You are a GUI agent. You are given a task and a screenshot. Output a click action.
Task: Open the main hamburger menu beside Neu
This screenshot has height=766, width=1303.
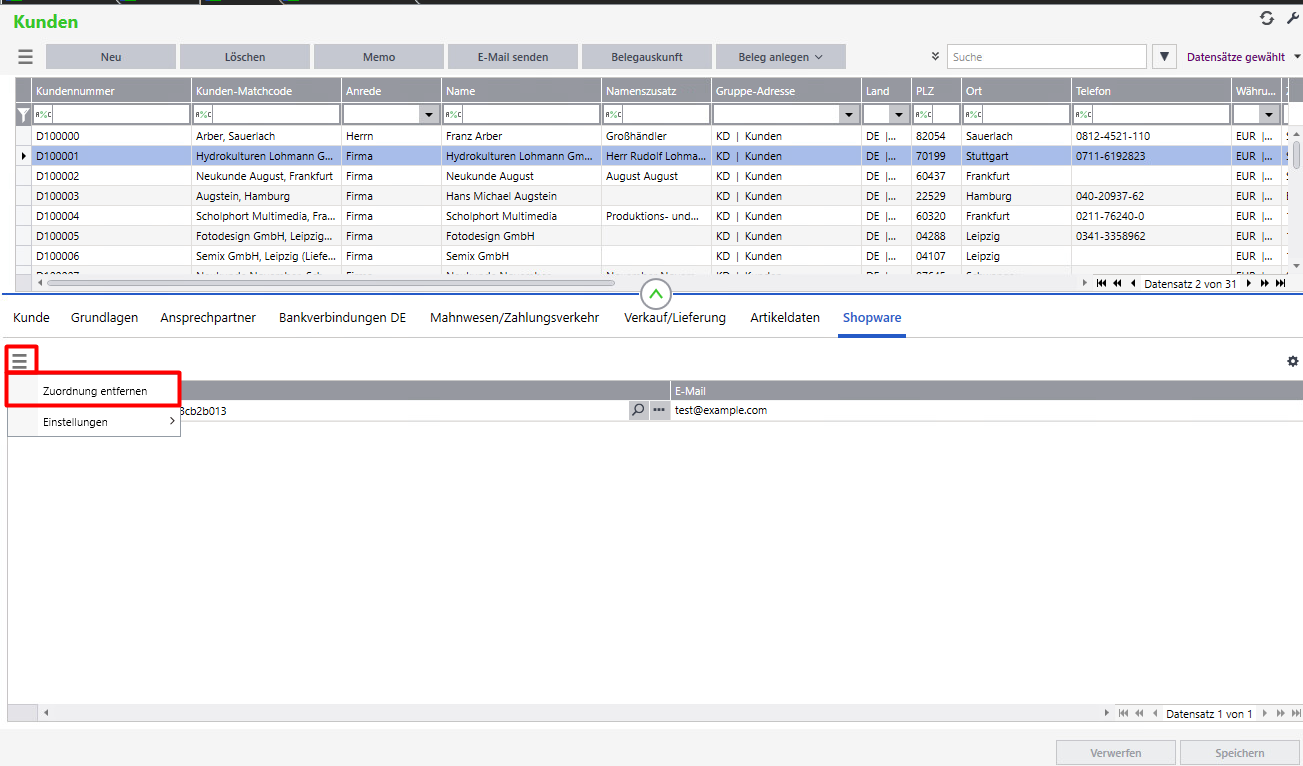[x=26, y=57]
